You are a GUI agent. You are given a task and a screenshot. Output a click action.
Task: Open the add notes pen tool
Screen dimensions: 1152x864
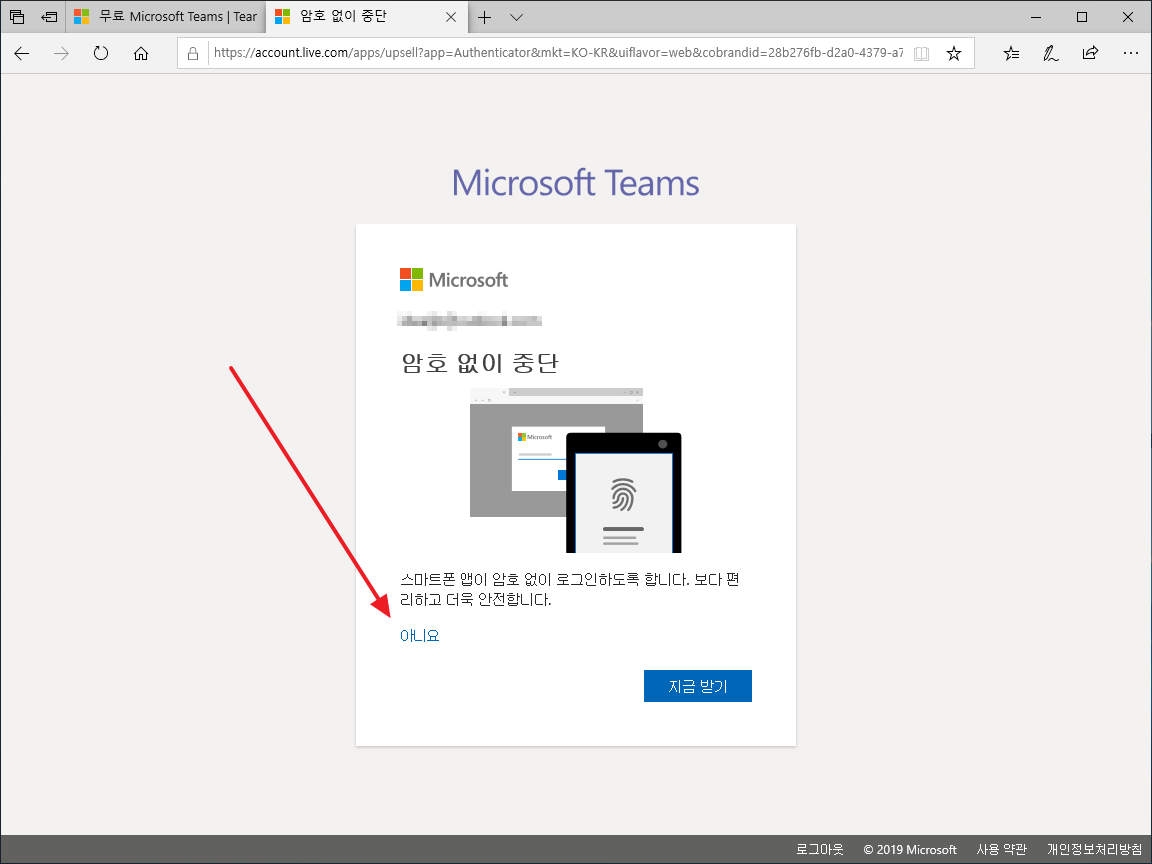tap(1051, 53)
